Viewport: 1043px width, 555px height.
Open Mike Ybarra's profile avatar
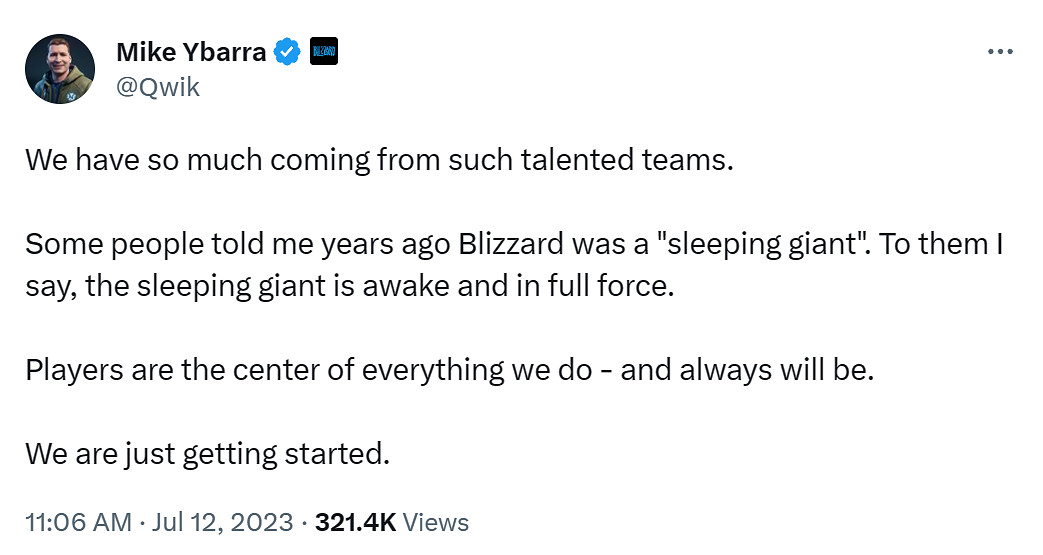coord(60,69)
